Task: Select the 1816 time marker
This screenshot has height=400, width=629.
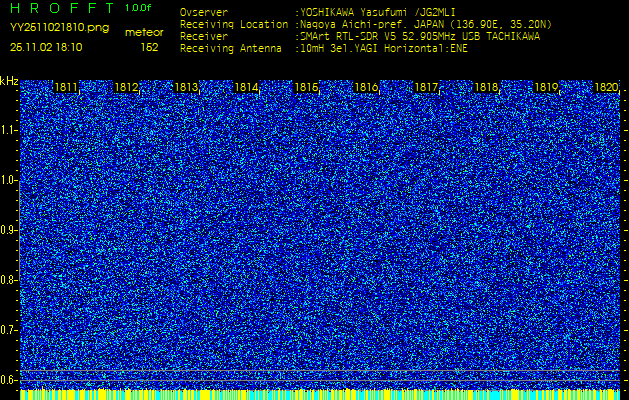Action: click(x=366, y=87)
